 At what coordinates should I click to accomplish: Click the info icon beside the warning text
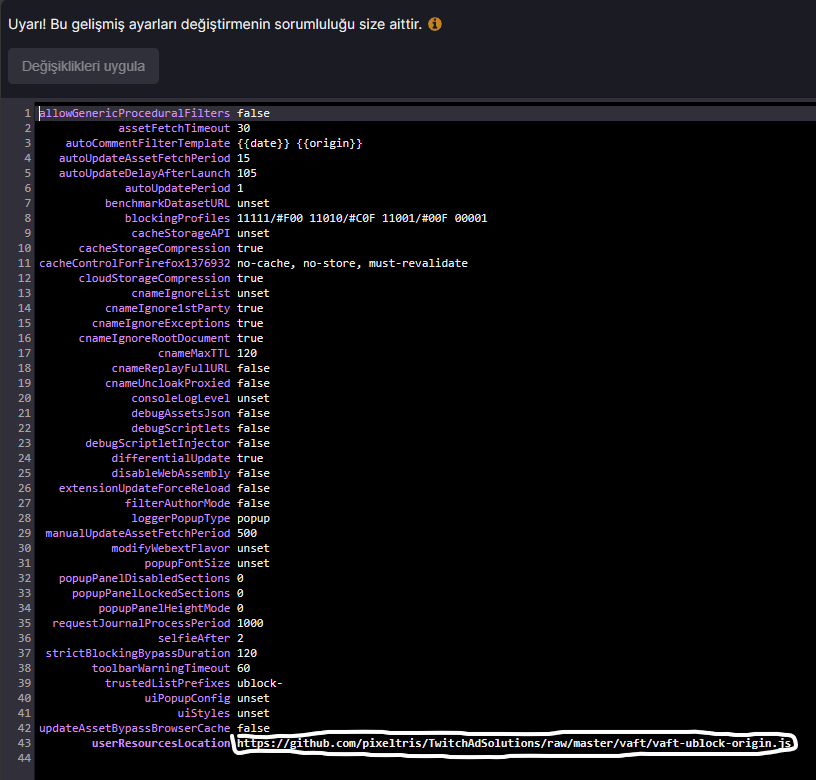435,24
